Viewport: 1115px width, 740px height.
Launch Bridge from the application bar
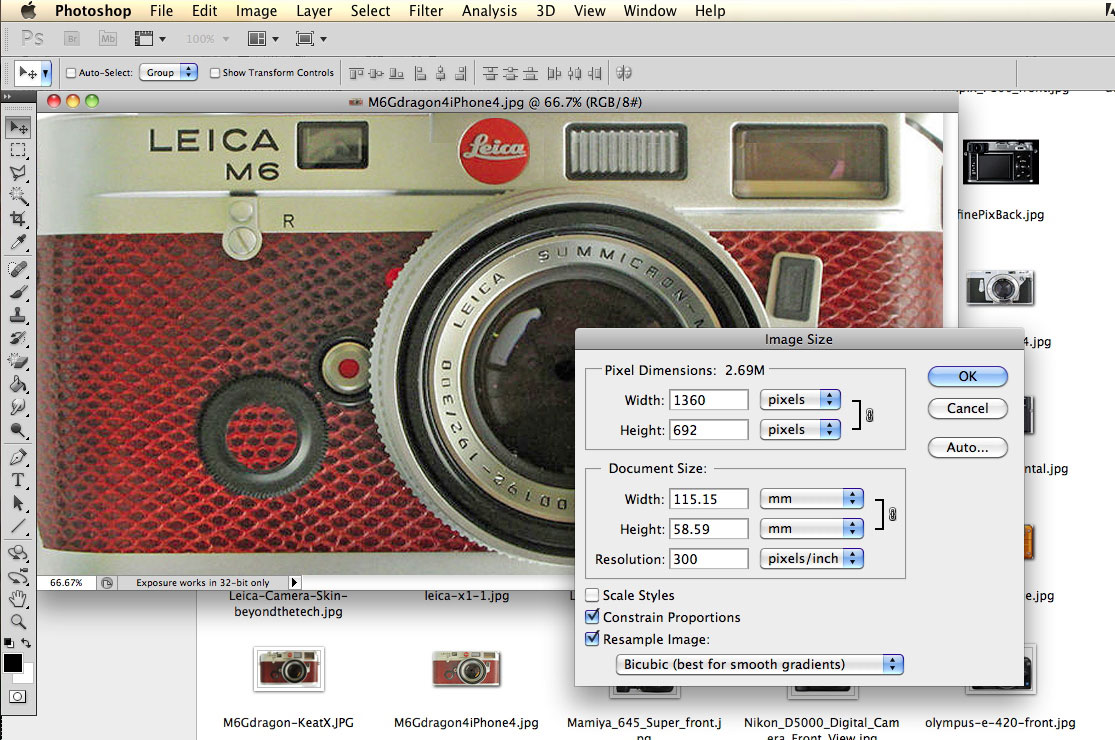(x=72, y=38)
